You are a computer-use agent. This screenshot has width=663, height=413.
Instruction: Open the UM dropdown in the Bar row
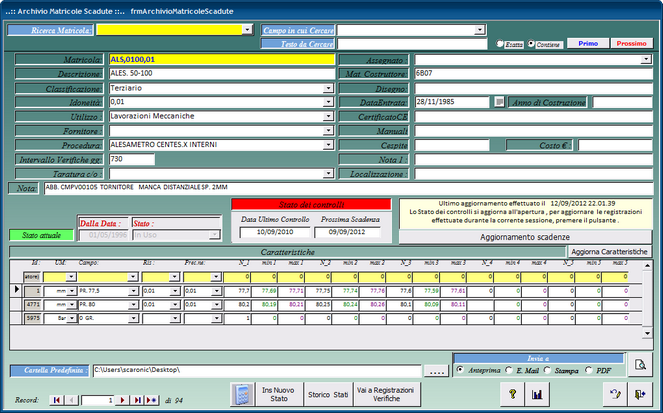pyautogui.click(x=71, y=318)
